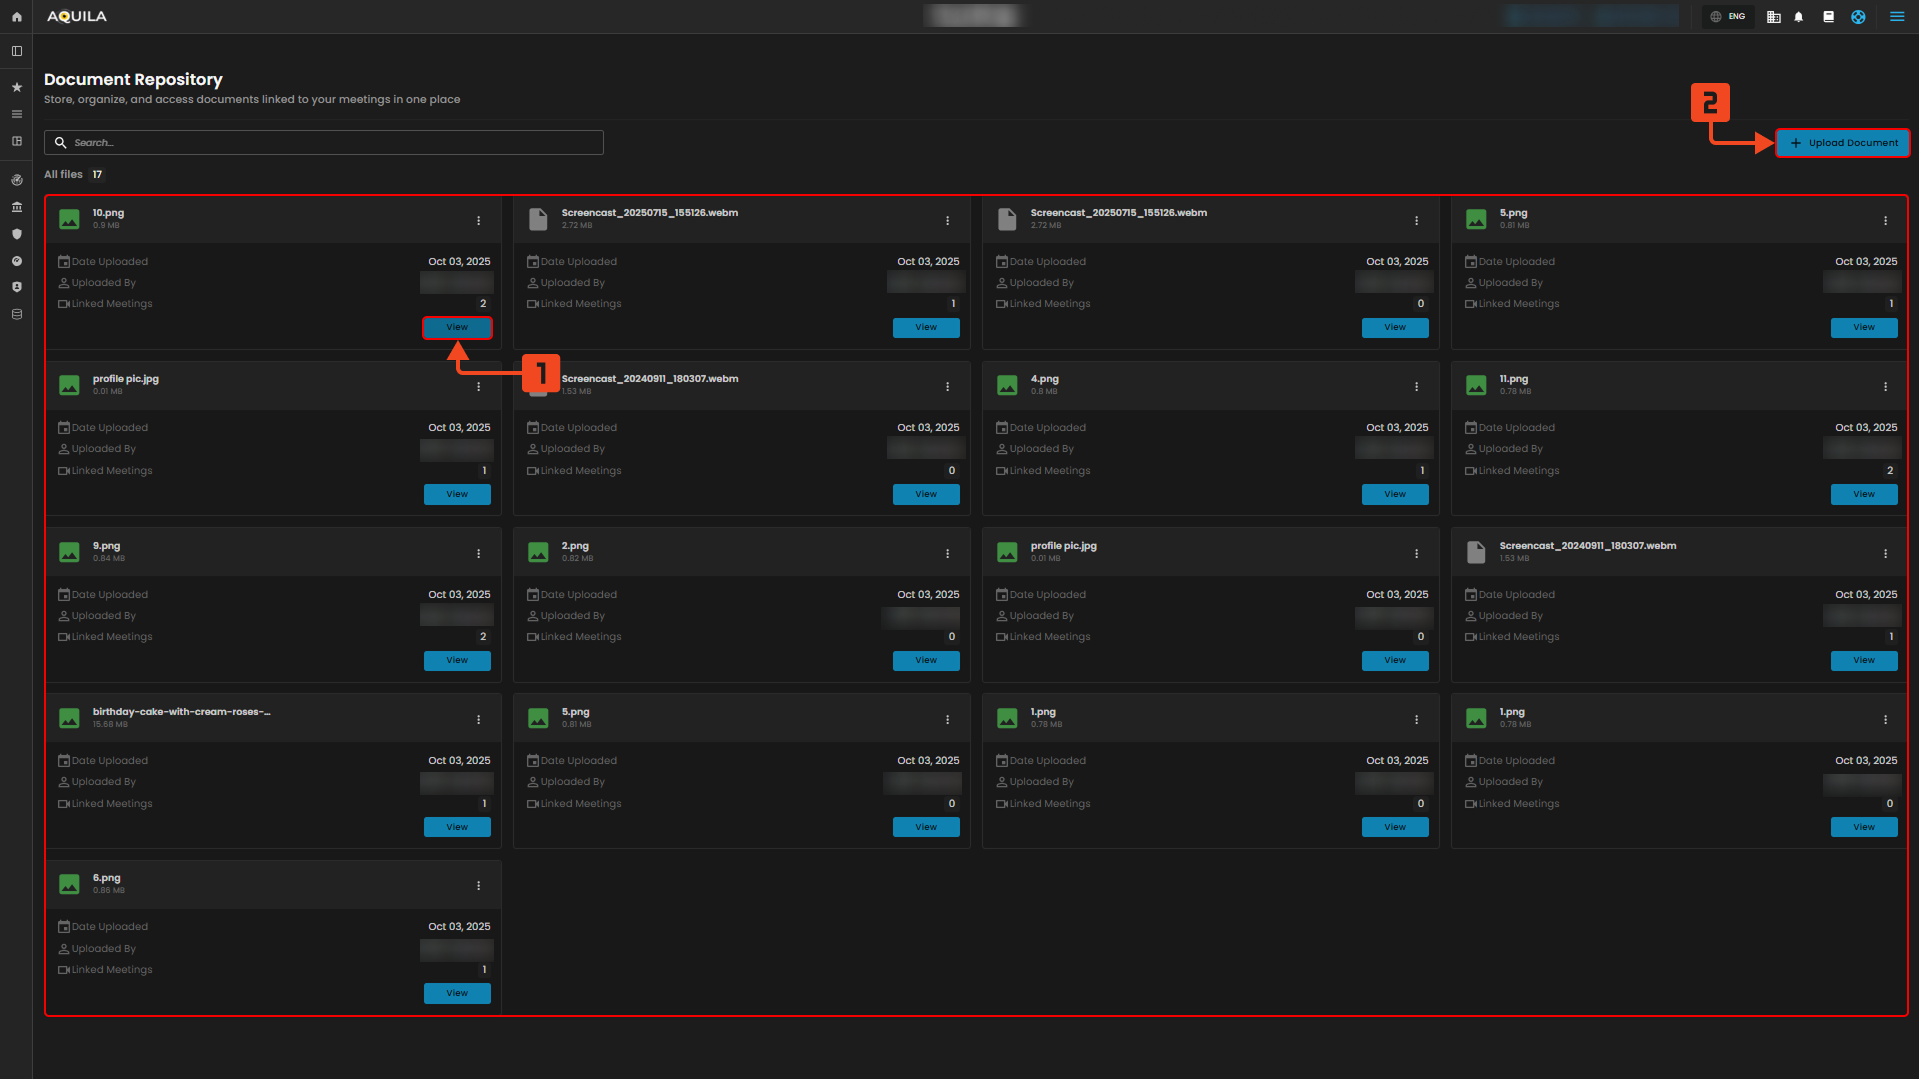Expand options menu for birthday-cake-with-cream-roses file
Image resolution: width=1919 pixels, height=1079 pixels.
(x=478, y=720)
